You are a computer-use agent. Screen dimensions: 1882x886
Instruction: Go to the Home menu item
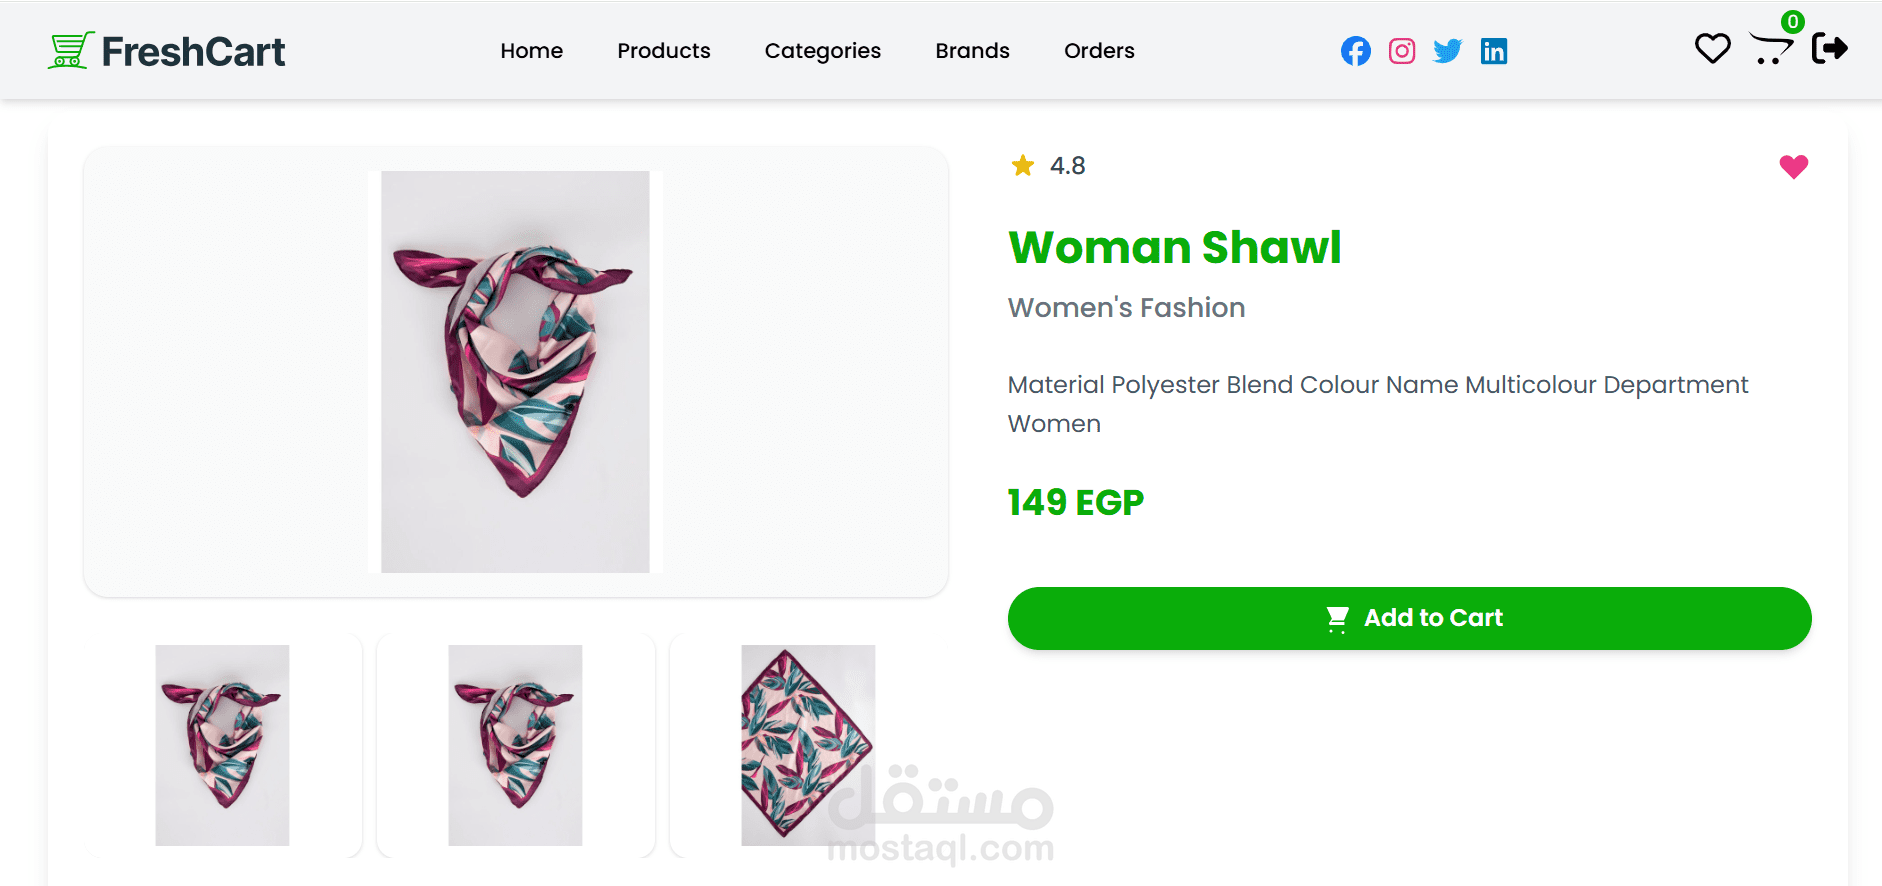point(532,51)
